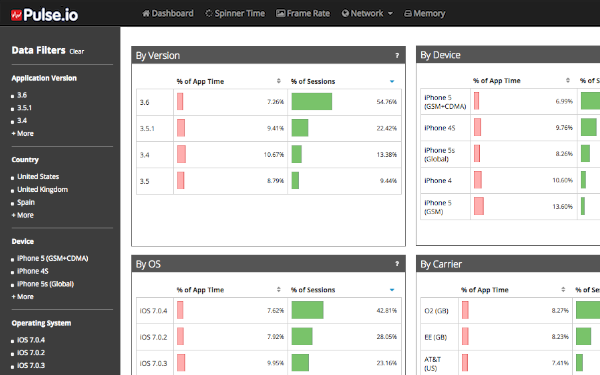Click the green 54.76% sessions bar for 3.6

[311, 102]
